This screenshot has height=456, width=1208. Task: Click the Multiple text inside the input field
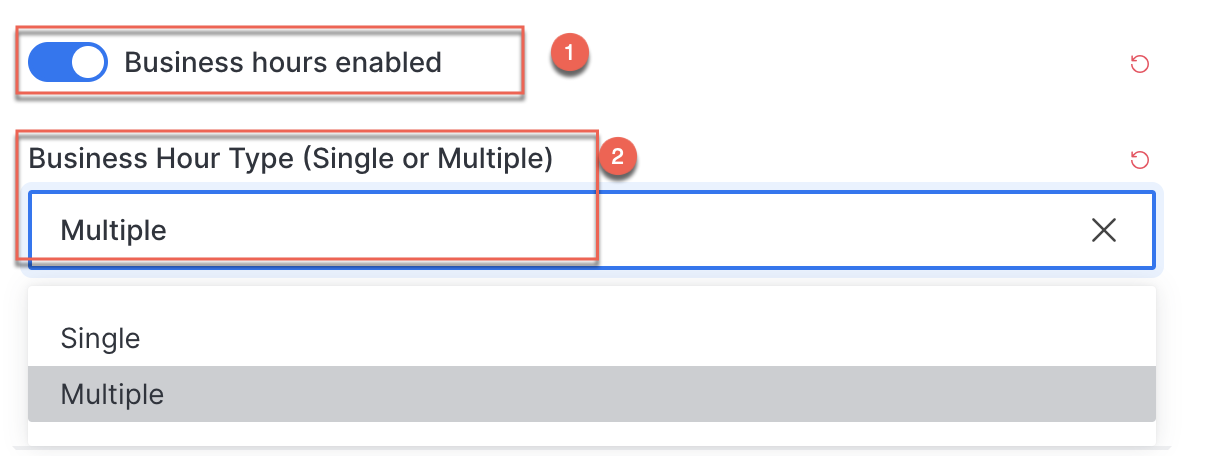point(113,231)
